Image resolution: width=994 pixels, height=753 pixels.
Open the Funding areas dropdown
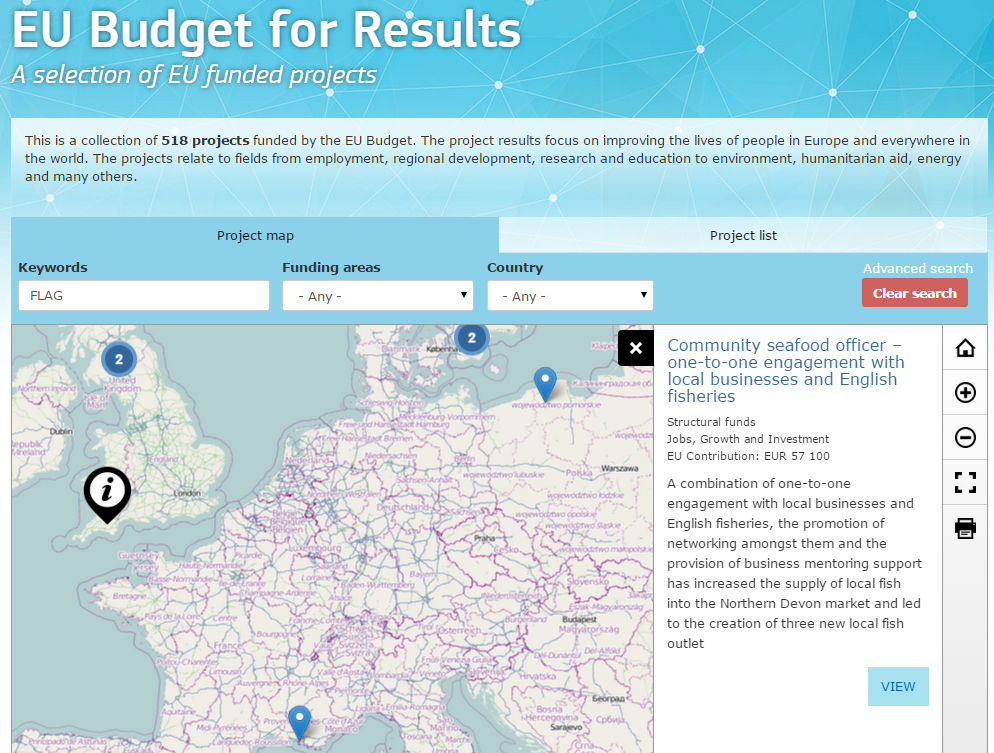[378, 295]
